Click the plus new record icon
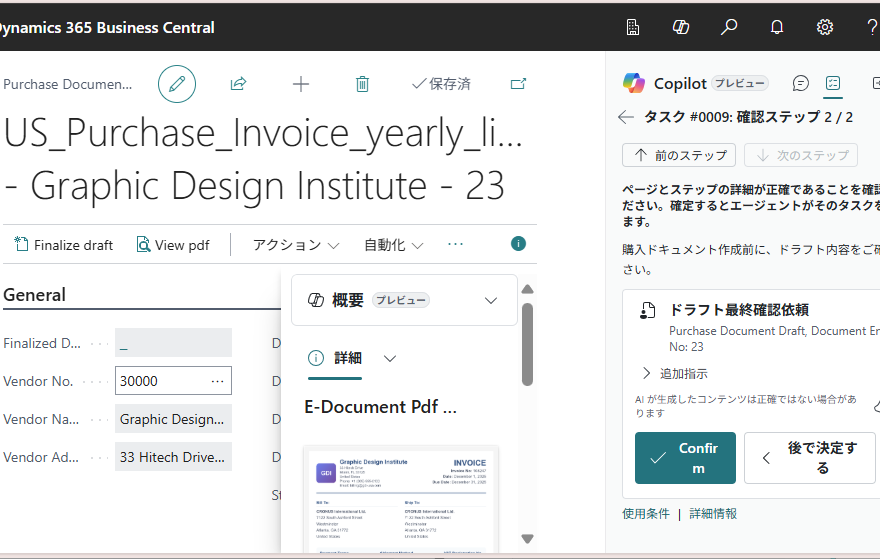The height and width of the screenshot is (559, 880). pyautogui.click(x=301, y=84)
